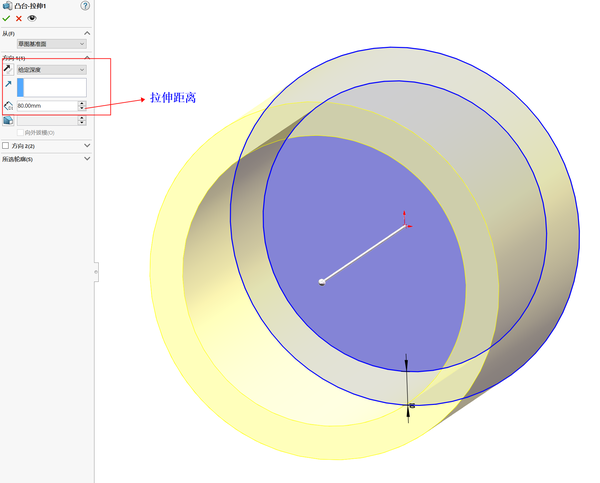600x483 pixels.
Task: Increase depth with the 80.00mm up spinner
Action: coord(82,103)
